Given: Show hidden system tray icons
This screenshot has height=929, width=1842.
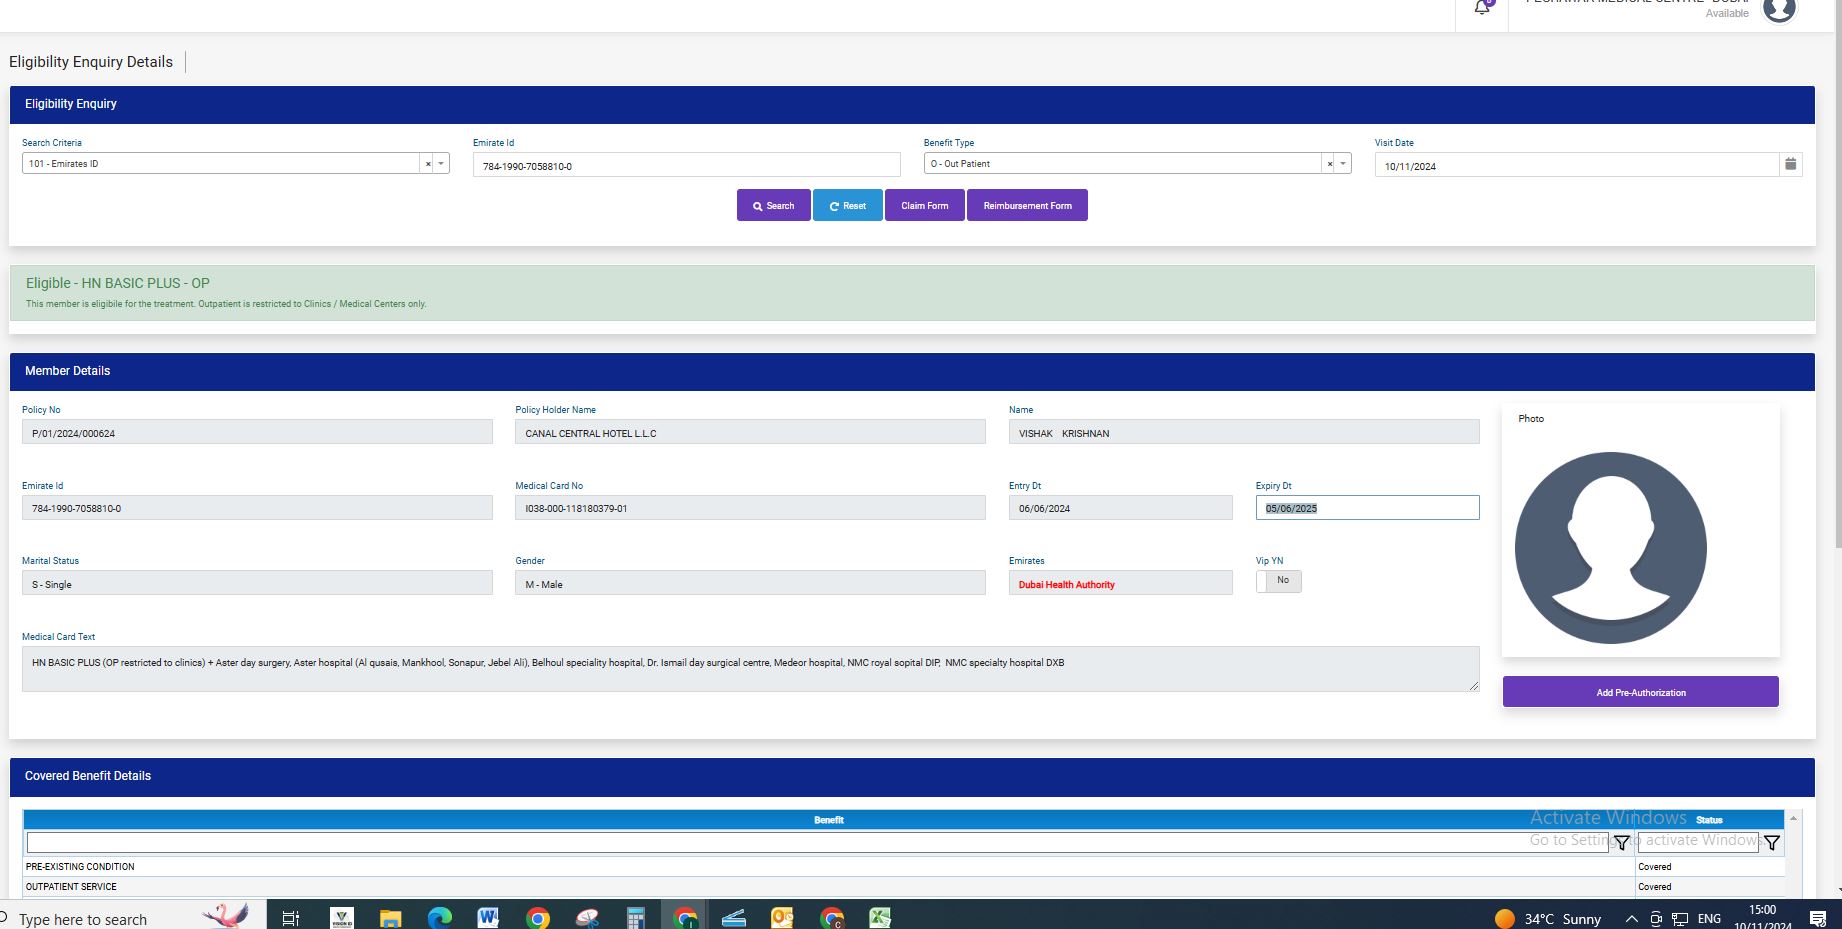Looking at the screenshot, I should 1631,918.
